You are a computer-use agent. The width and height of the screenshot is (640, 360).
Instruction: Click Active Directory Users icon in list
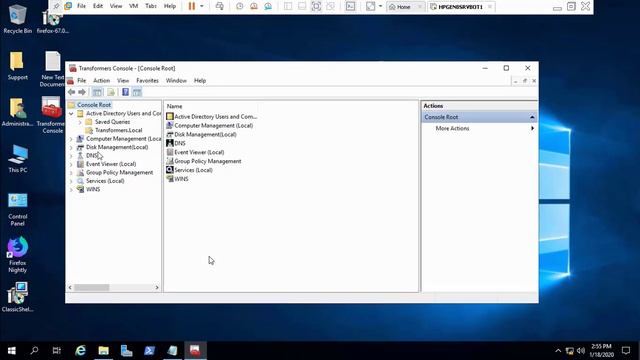[x=170, y=117]
